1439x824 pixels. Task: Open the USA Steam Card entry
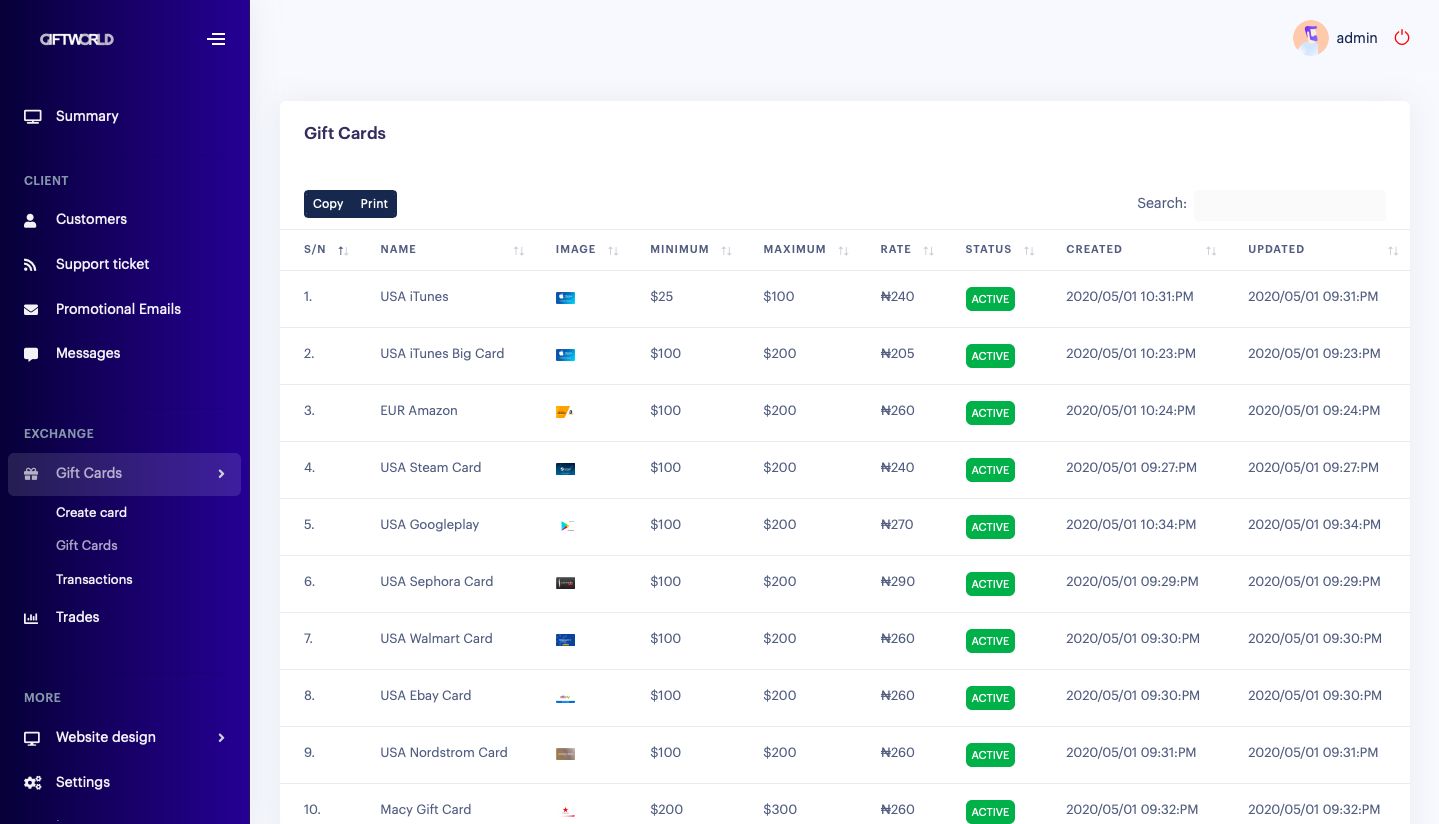[x=430, y=467]
